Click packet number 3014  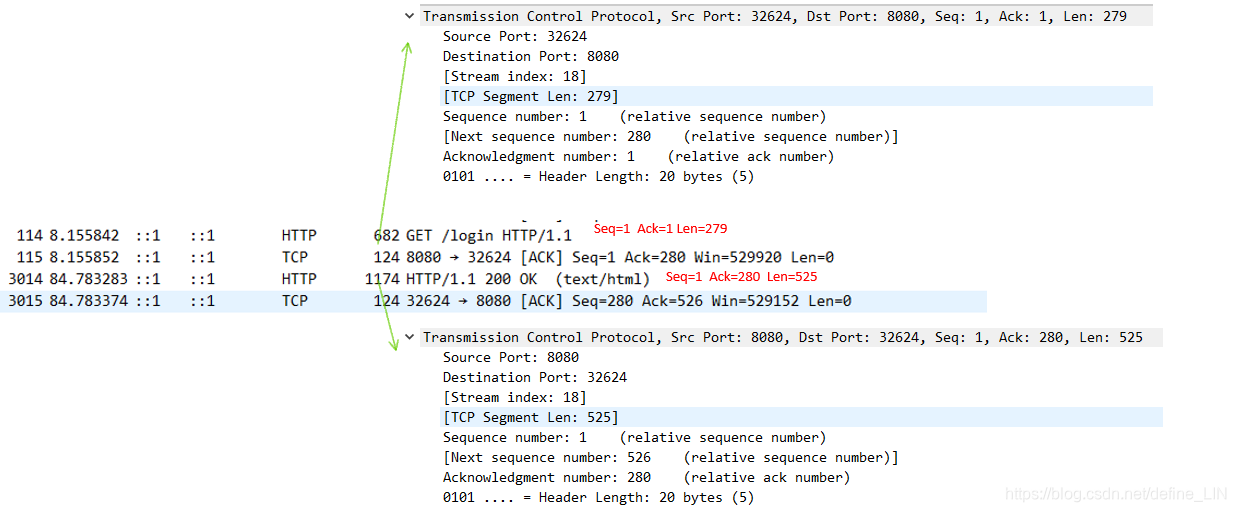pyautogui.click(x=26, y=279)
